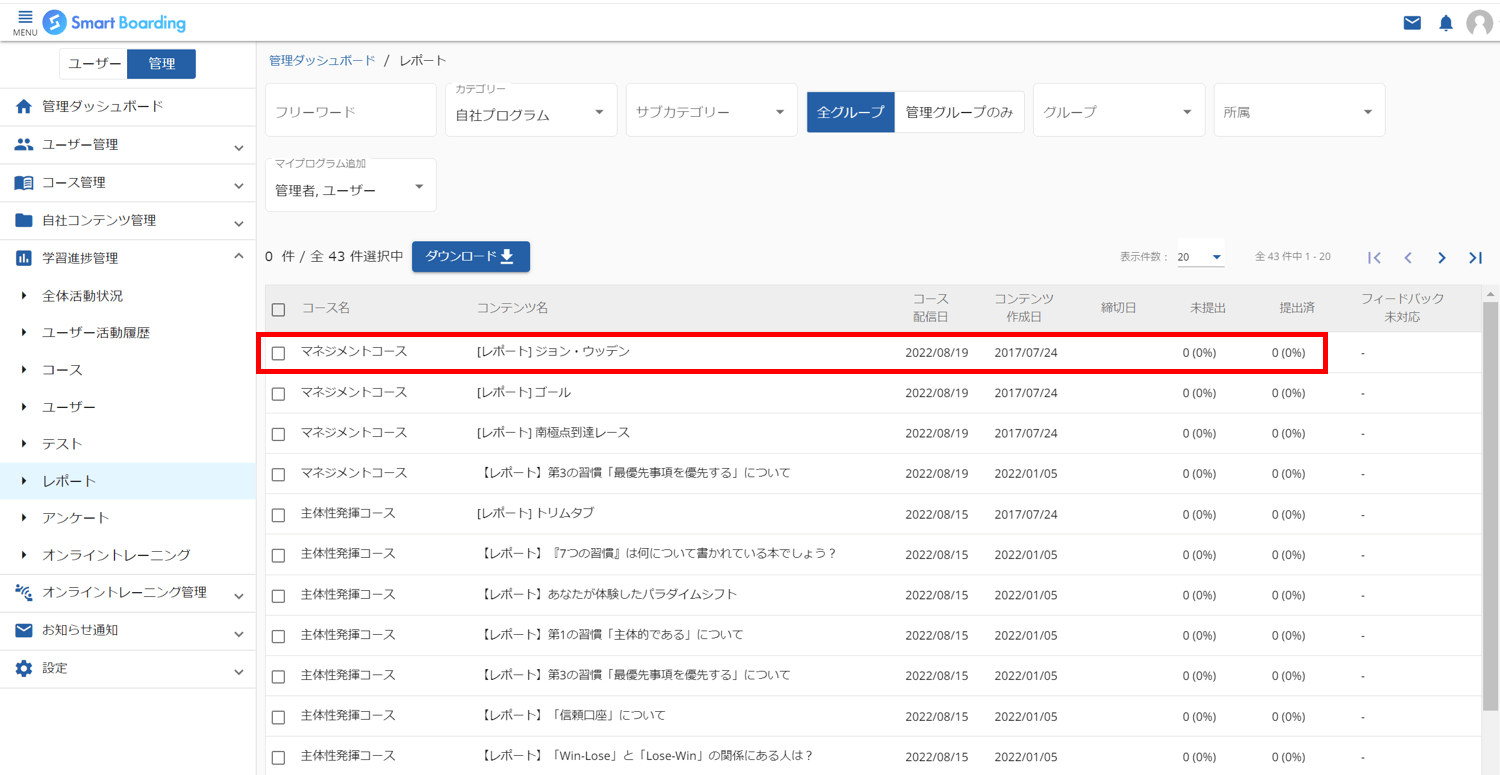
Task: Follow the 管理ダッシュボード breadcrumb link
Action: (x=322, y=61)
